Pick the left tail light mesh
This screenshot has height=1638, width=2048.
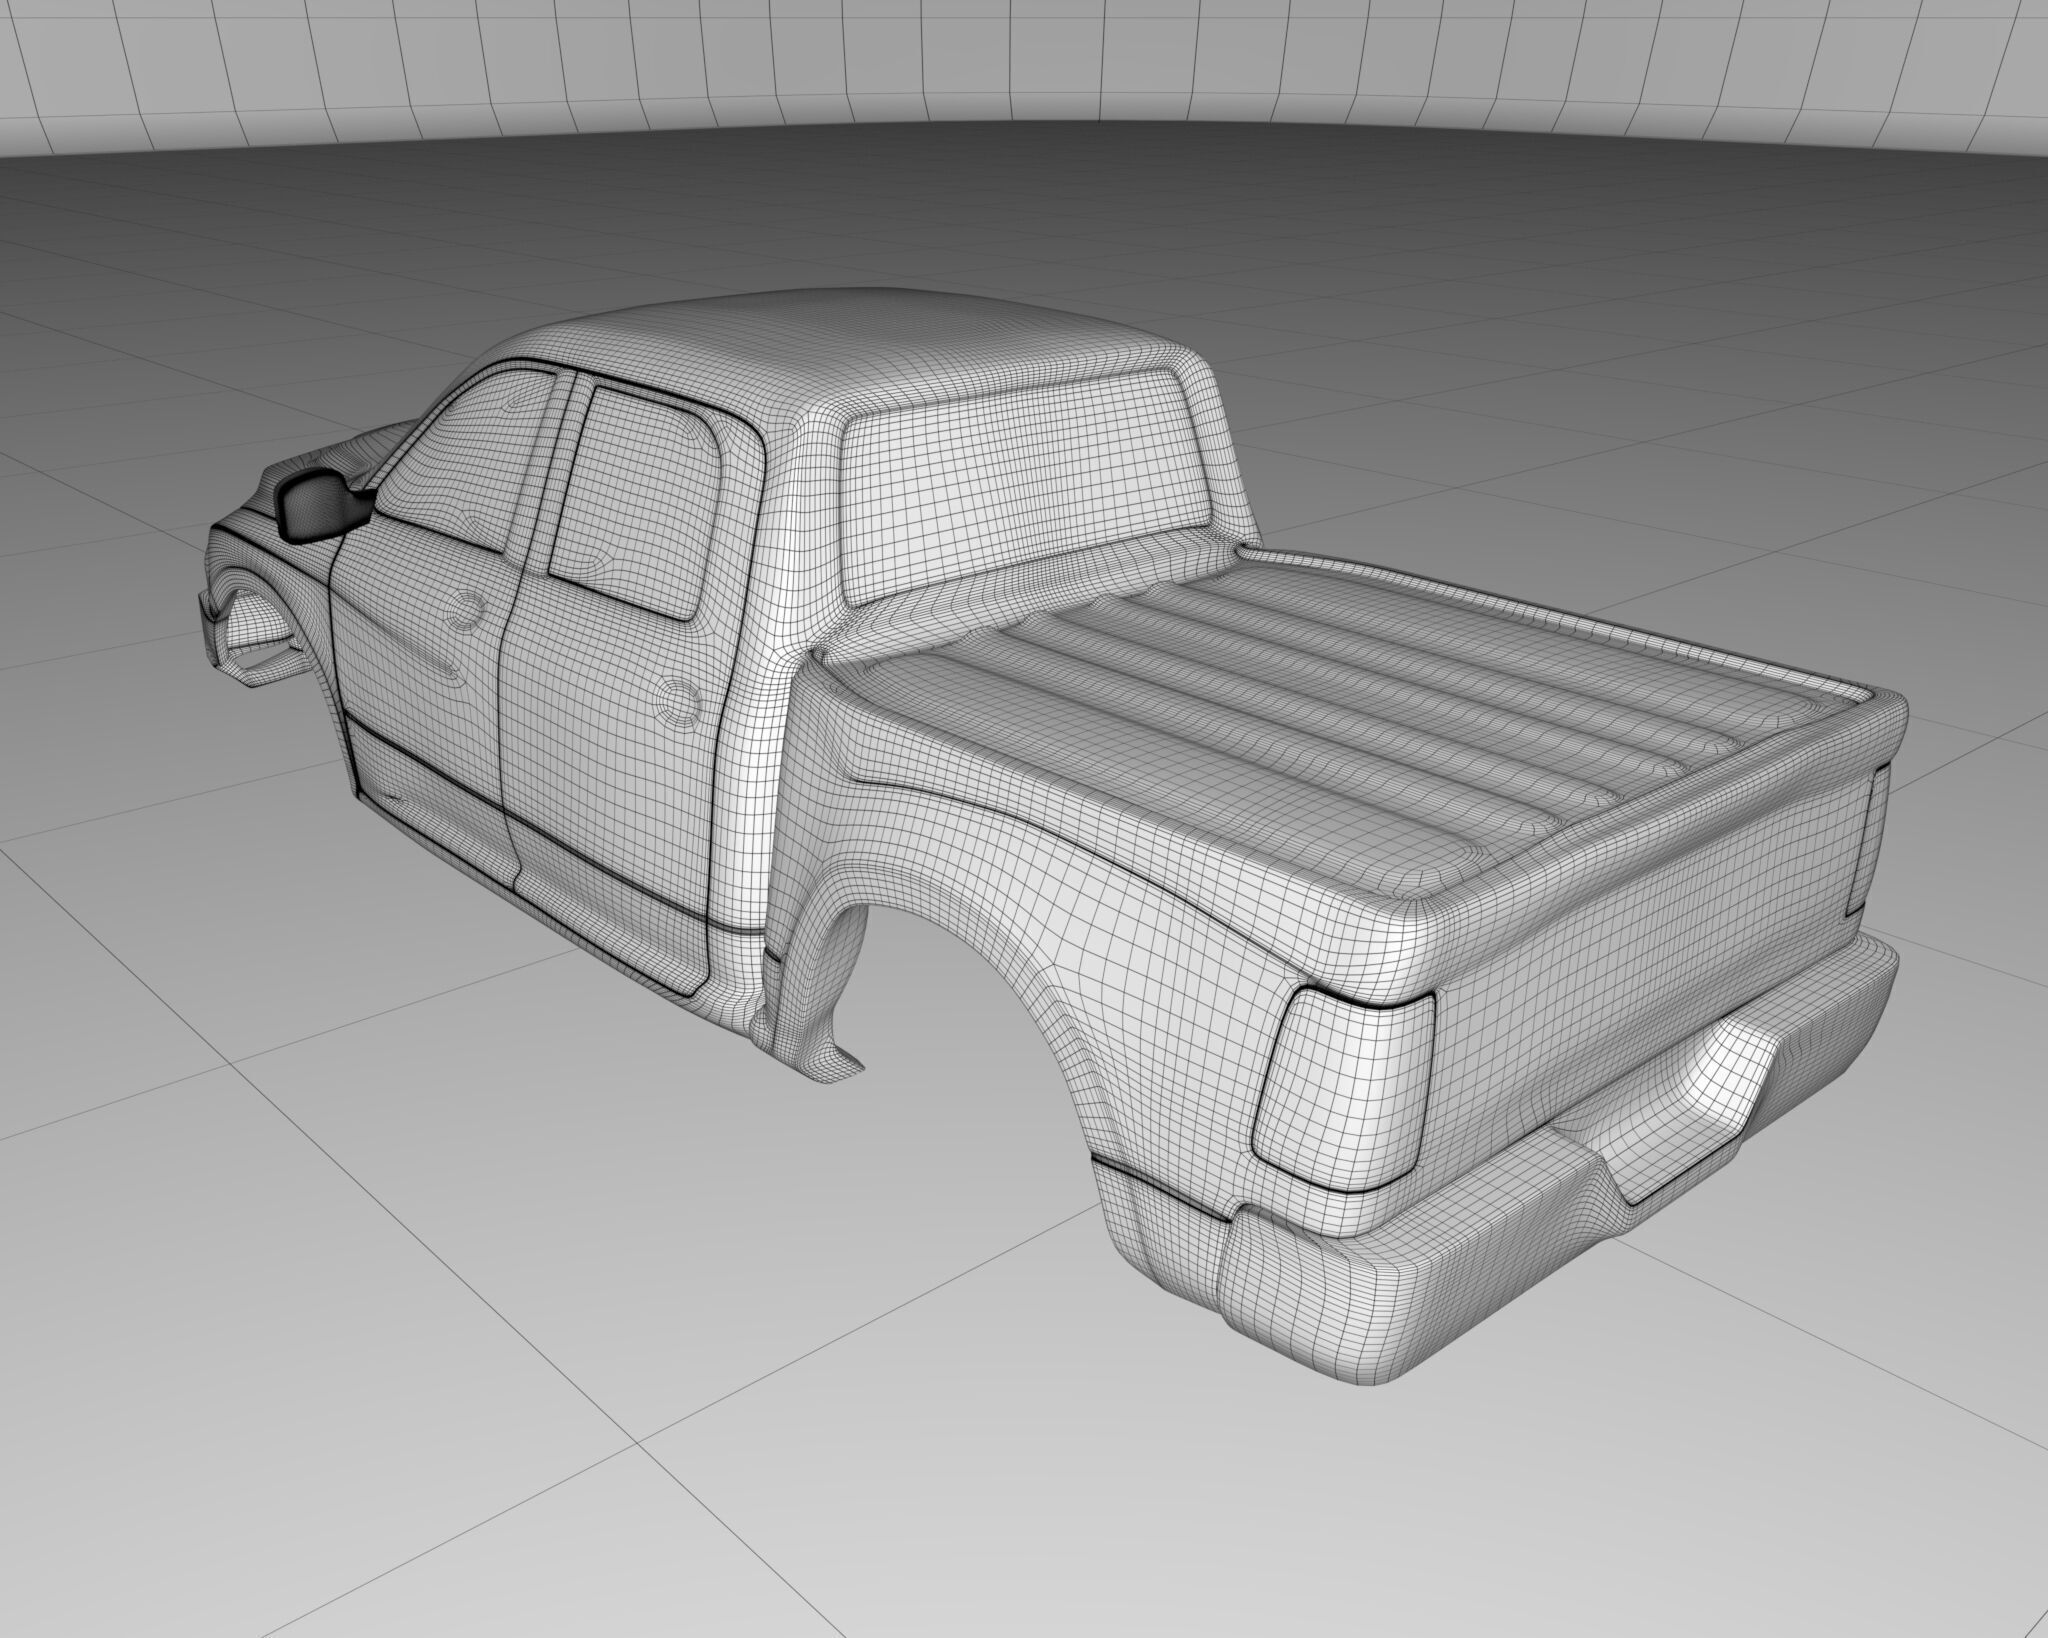pos(1345,1088)
